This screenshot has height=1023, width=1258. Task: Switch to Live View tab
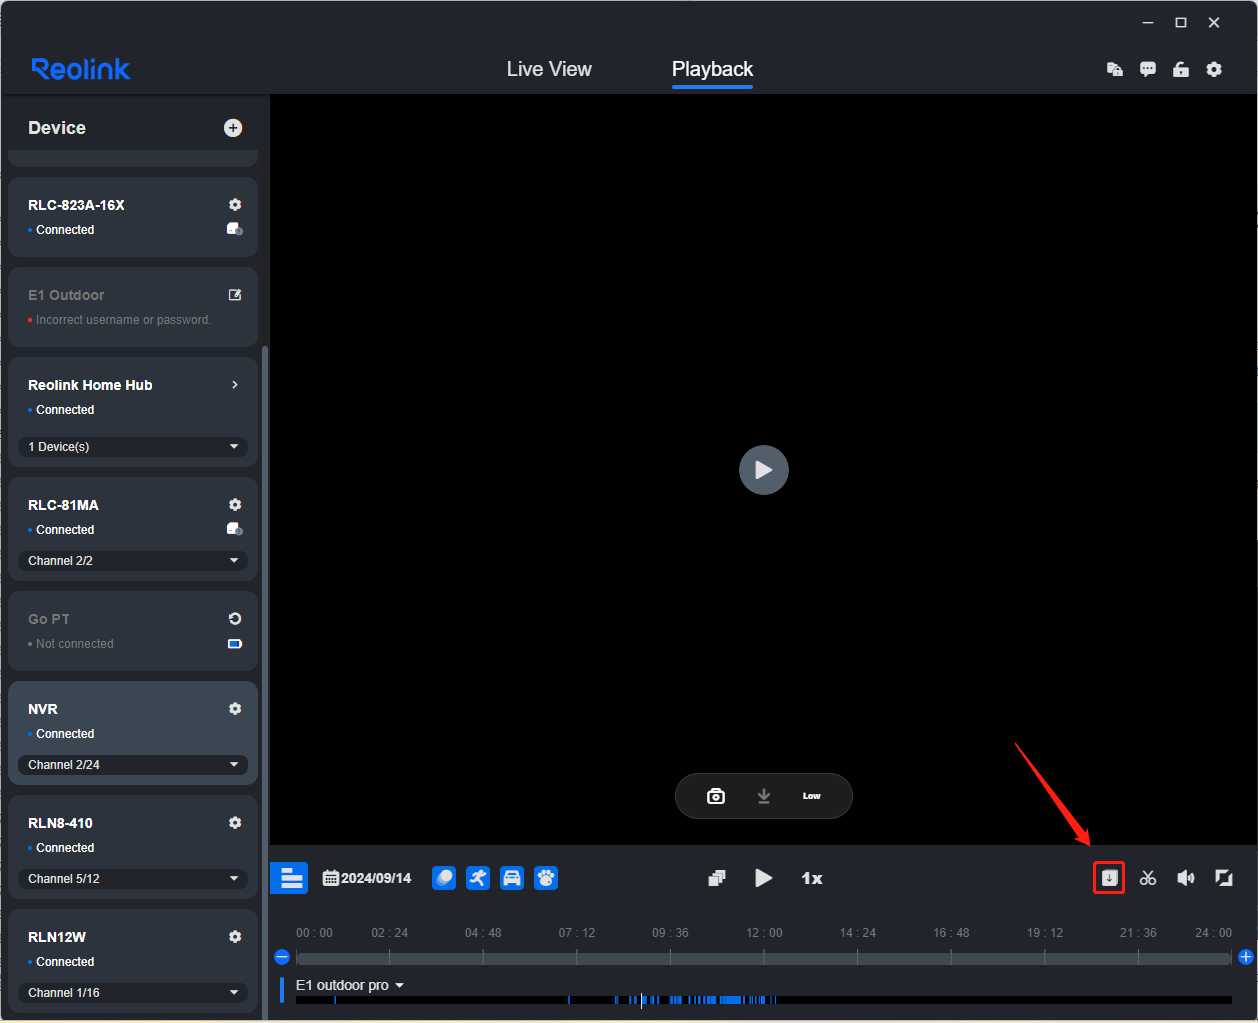coord(549,69)
